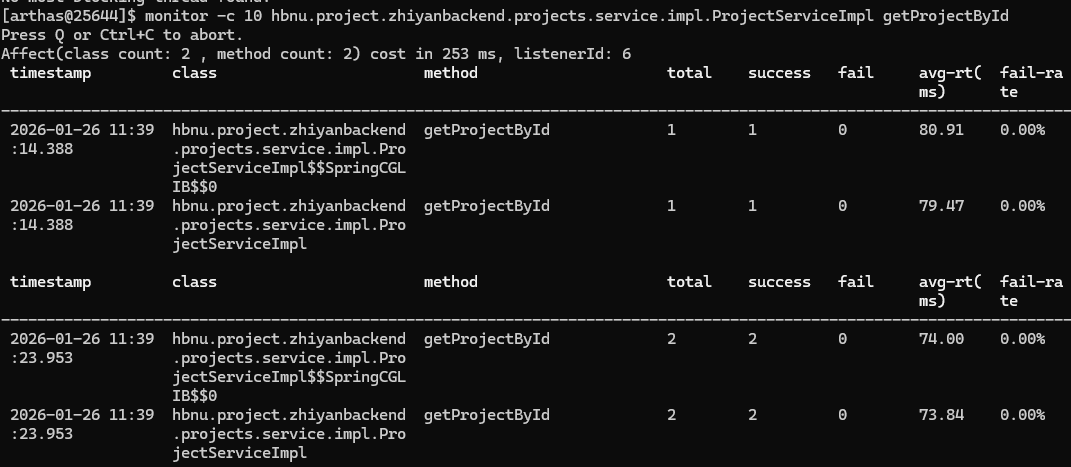
Task: Click the word monitor in the command
Action: 189,17
